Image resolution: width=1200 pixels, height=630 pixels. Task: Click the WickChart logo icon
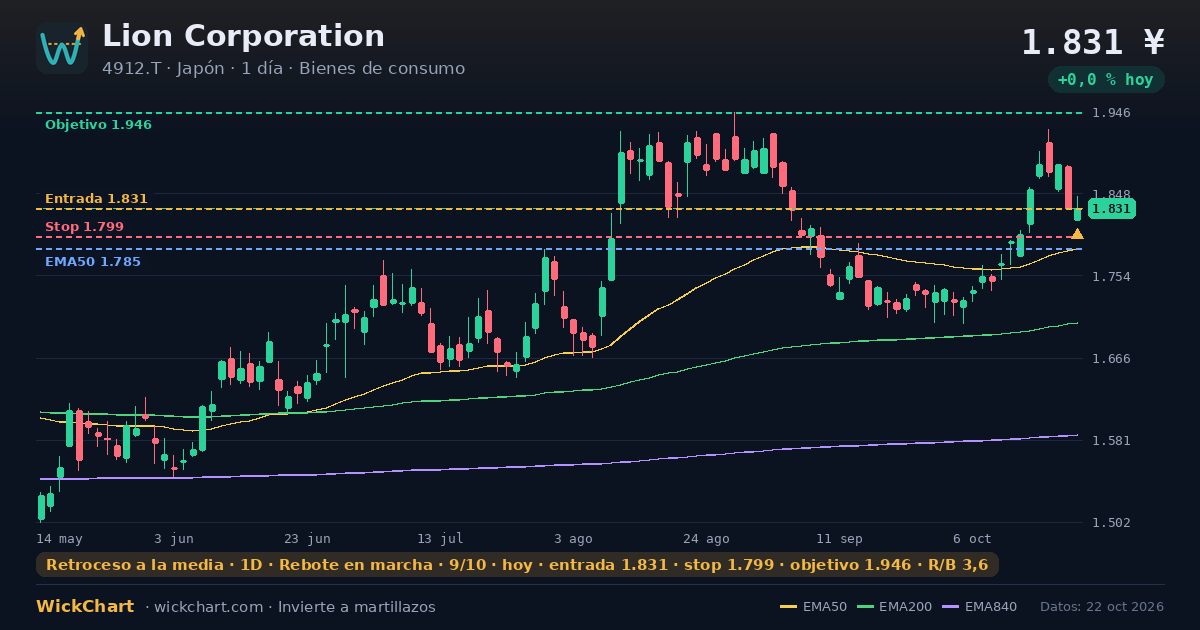click(x=62, y=48)
